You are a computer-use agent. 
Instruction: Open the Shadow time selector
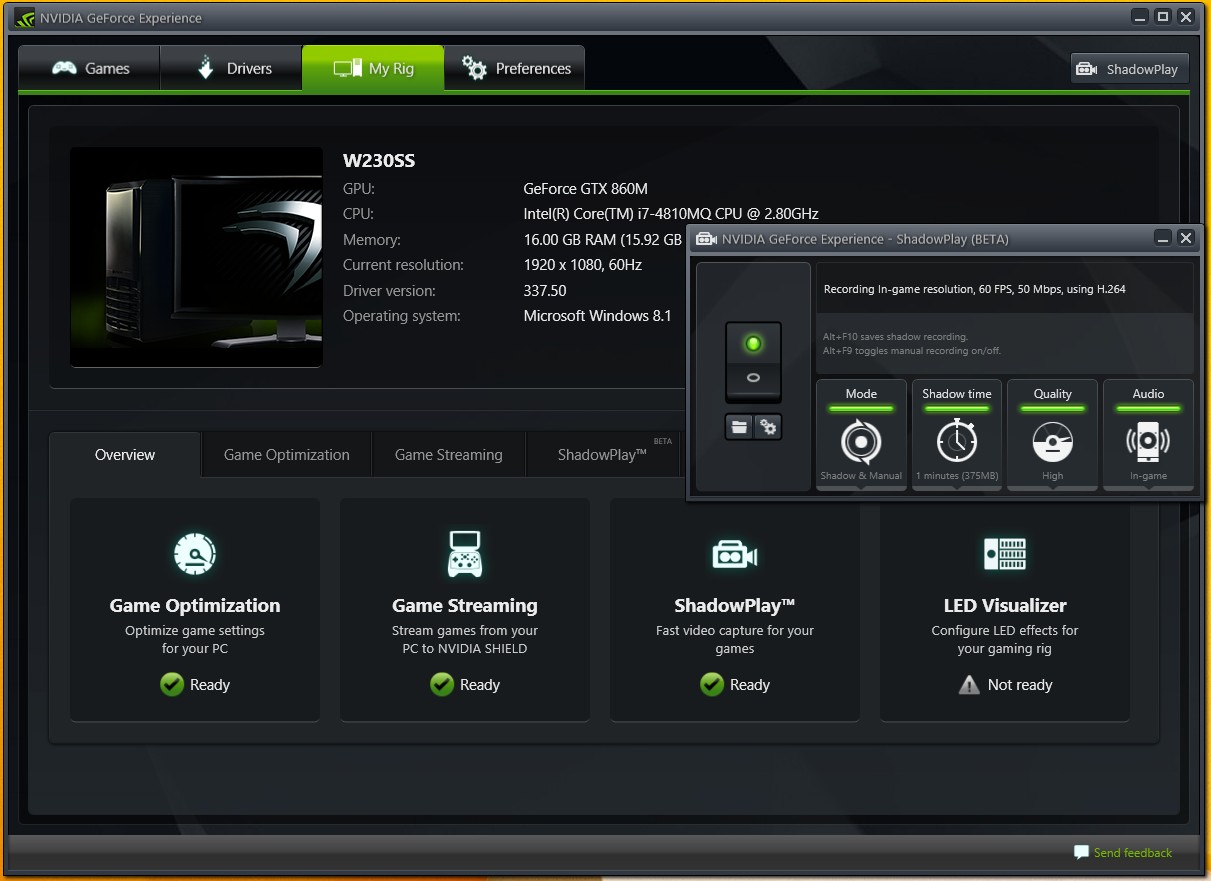(x=957, y=435)
